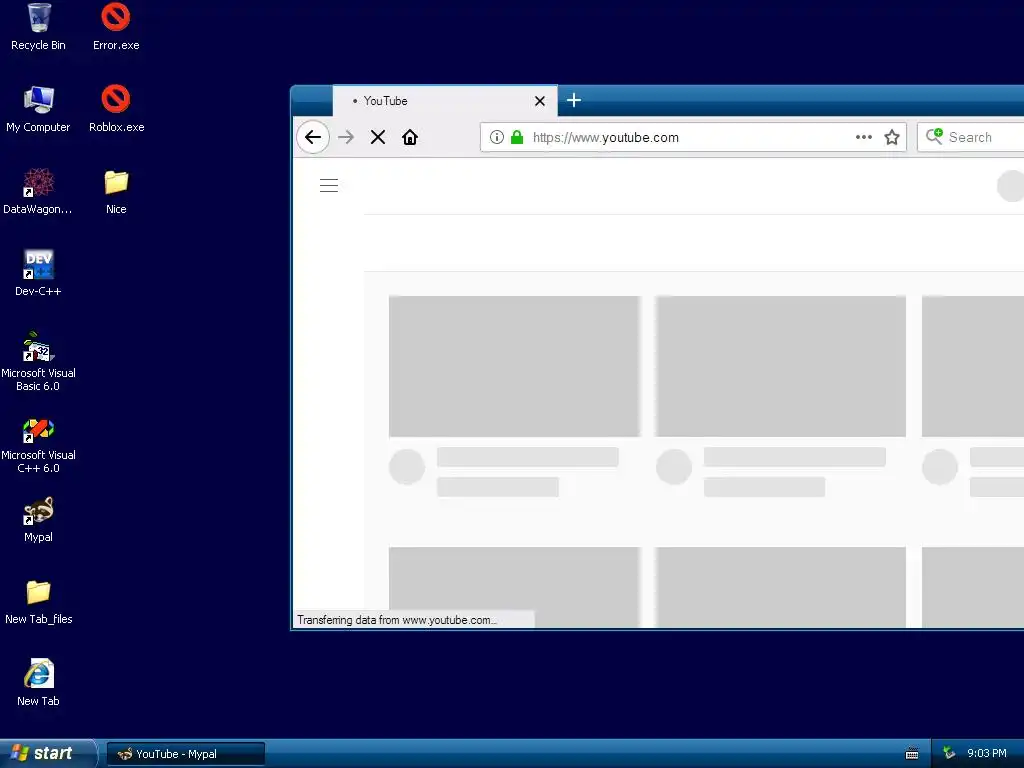Click the green padlock security icon
The image size is (1024, 768).
517,137
